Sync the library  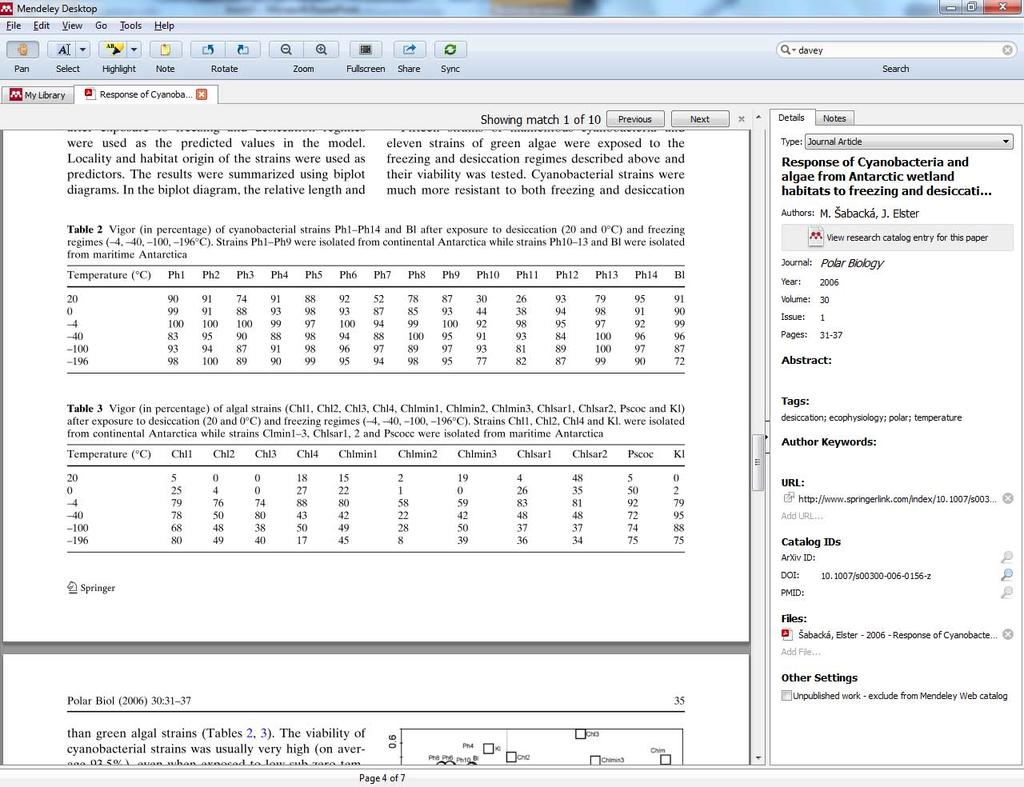(450, 50)
